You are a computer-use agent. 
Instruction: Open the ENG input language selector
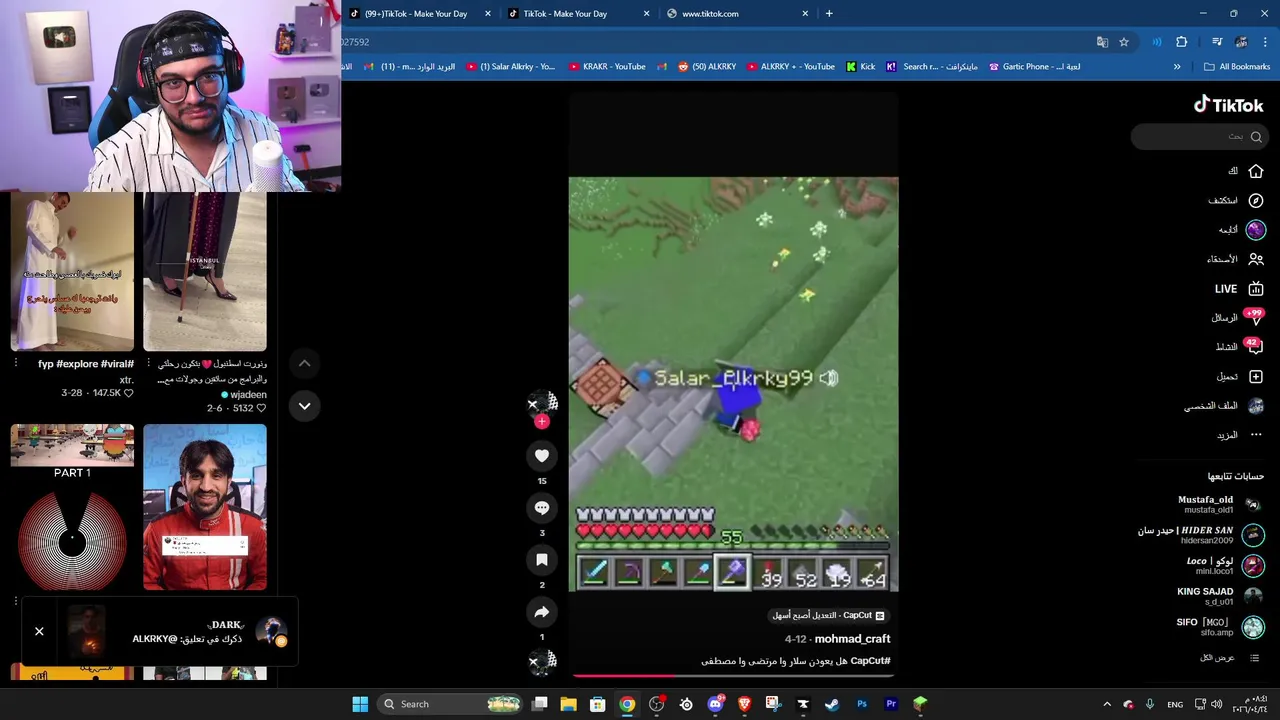1175,704
